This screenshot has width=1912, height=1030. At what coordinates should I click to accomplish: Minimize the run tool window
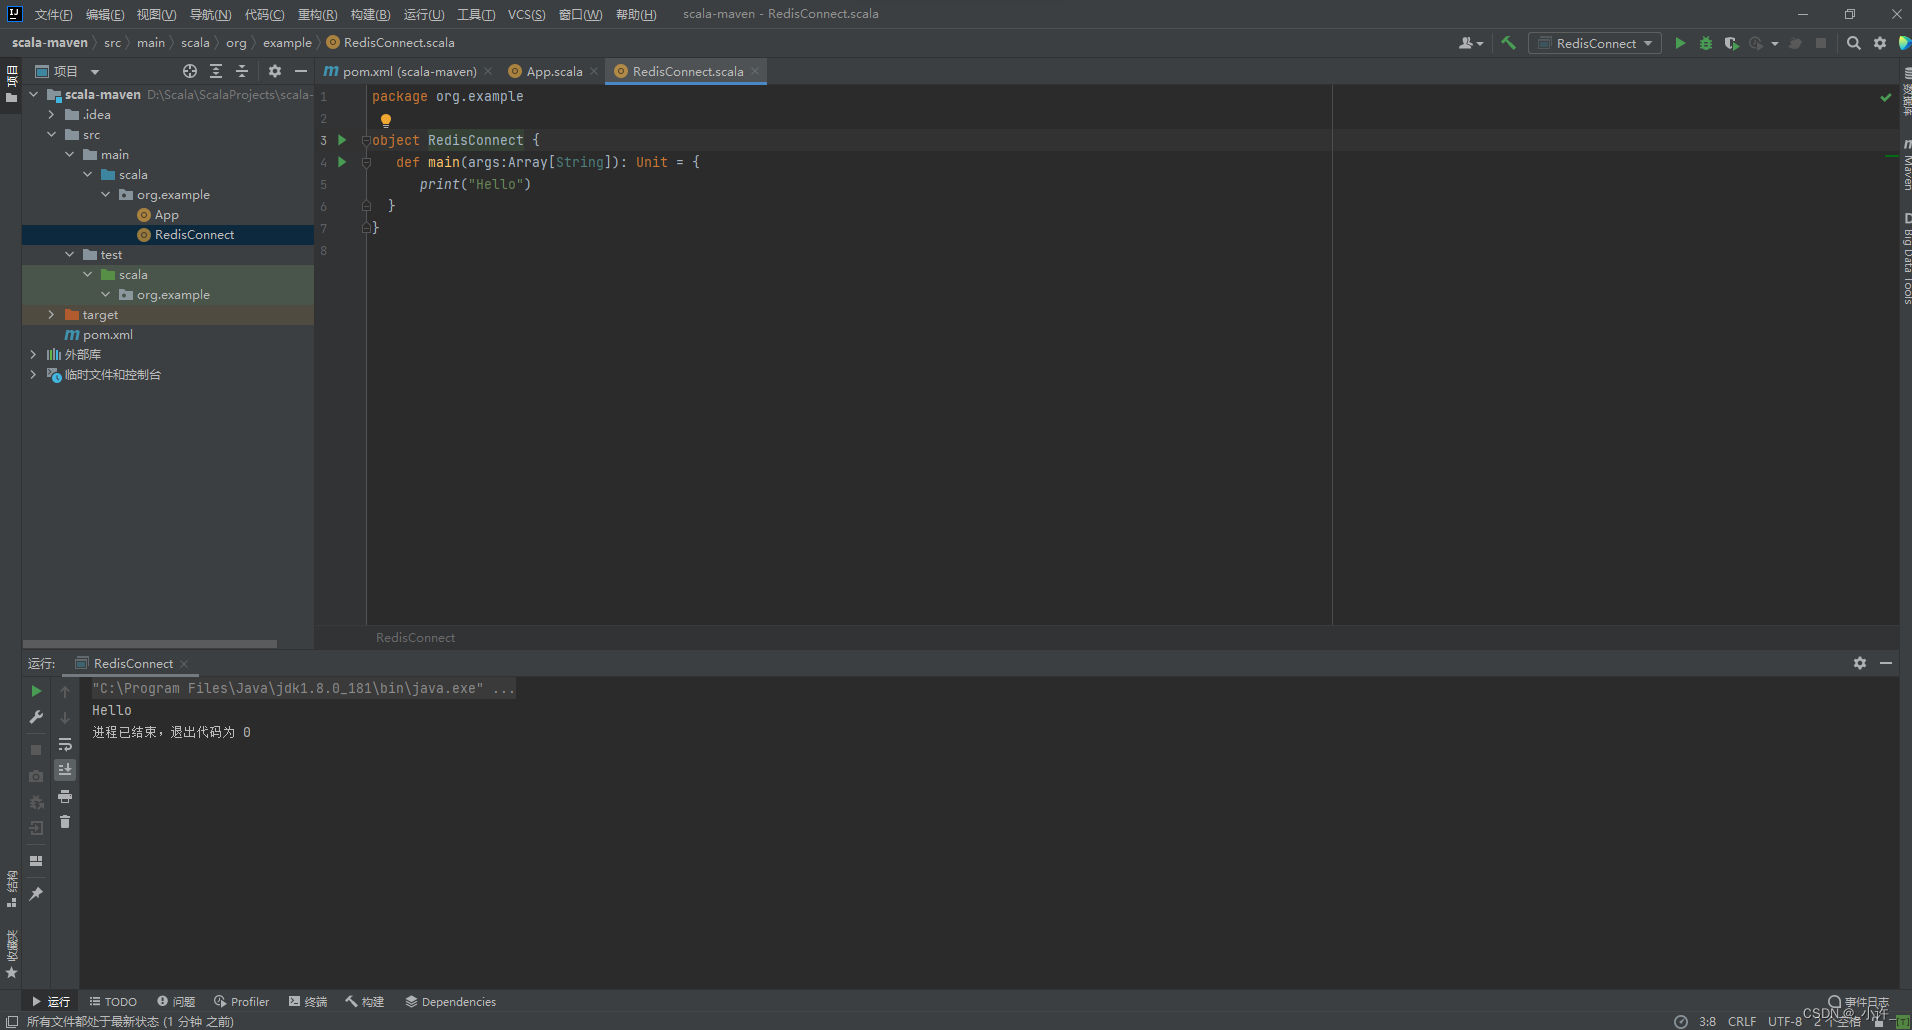coord(1886,663)
